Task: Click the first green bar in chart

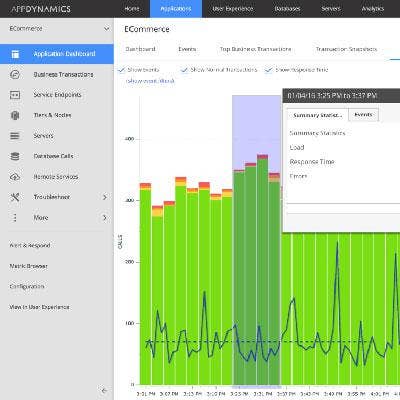Action: 145,284
